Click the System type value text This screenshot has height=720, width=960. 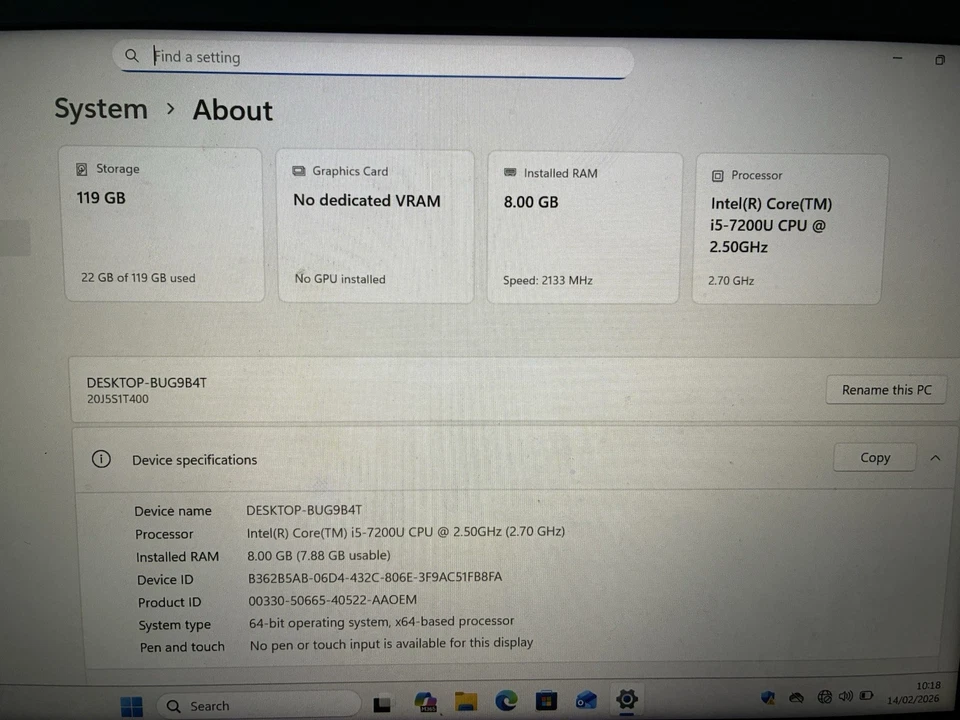coord(381,622)
